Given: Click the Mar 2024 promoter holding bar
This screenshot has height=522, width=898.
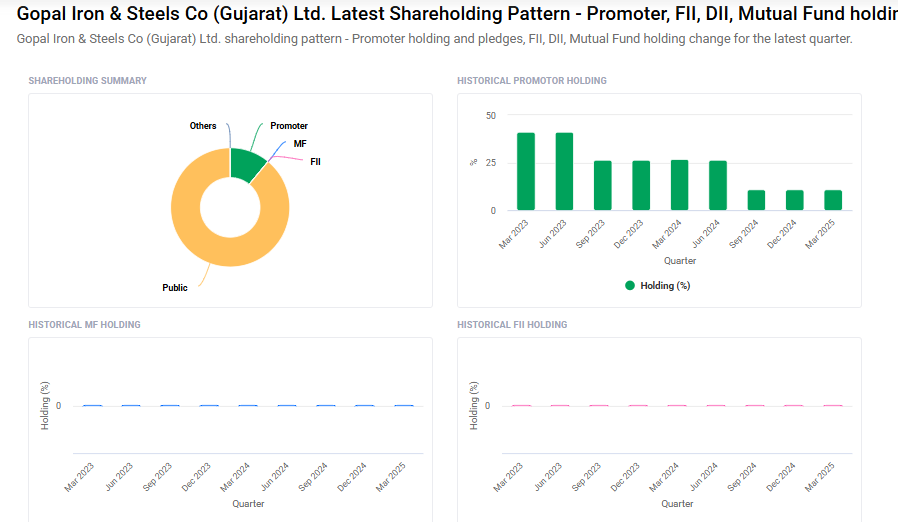Looking at the screenshot, I should coord(679,185).
